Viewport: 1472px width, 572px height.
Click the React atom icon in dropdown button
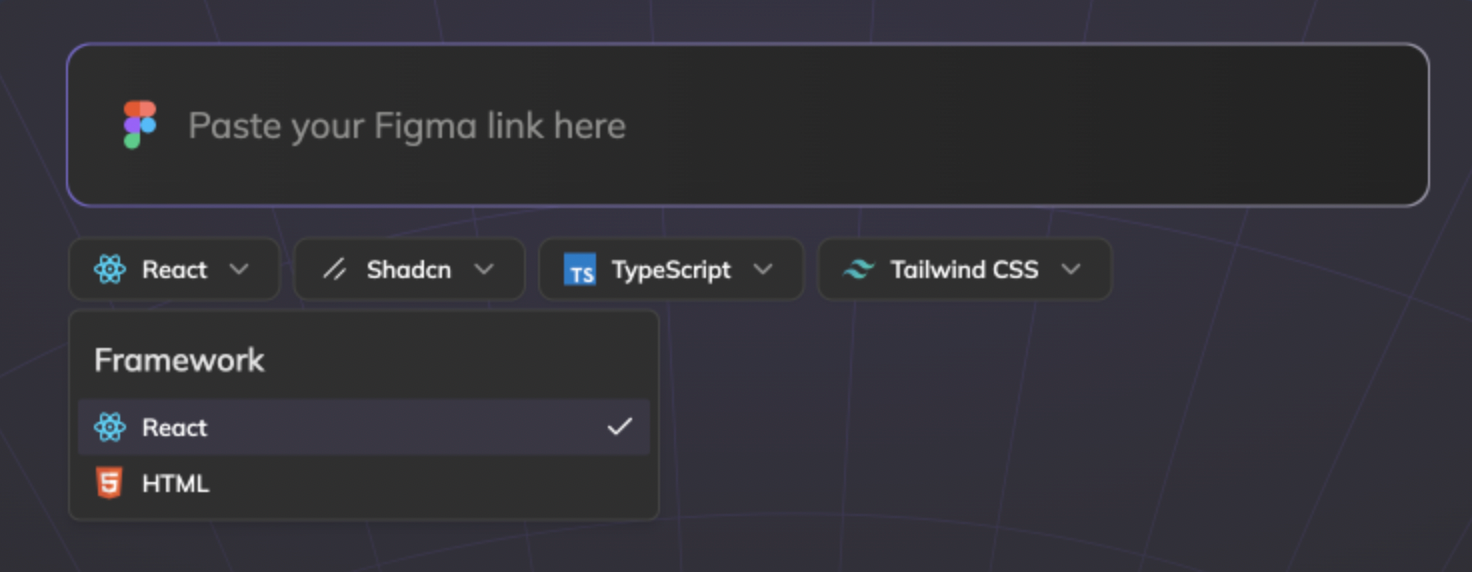tap(110, 269)
